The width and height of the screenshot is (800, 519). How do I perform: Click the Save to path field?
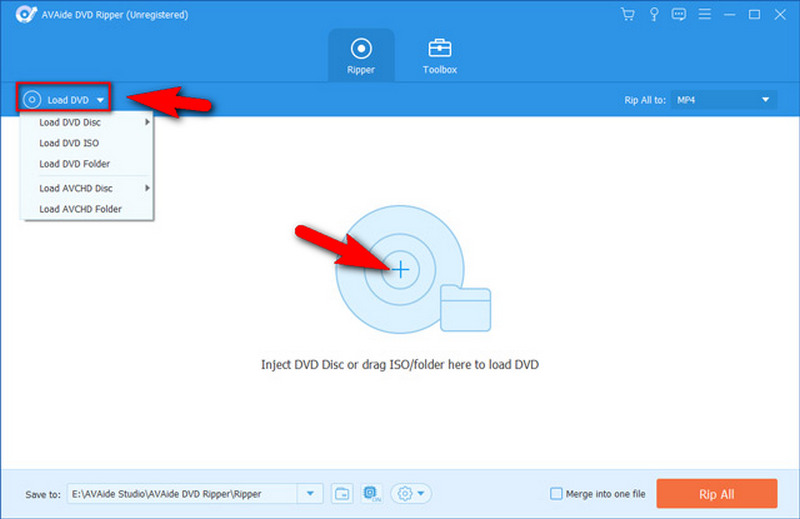point(182,493)
